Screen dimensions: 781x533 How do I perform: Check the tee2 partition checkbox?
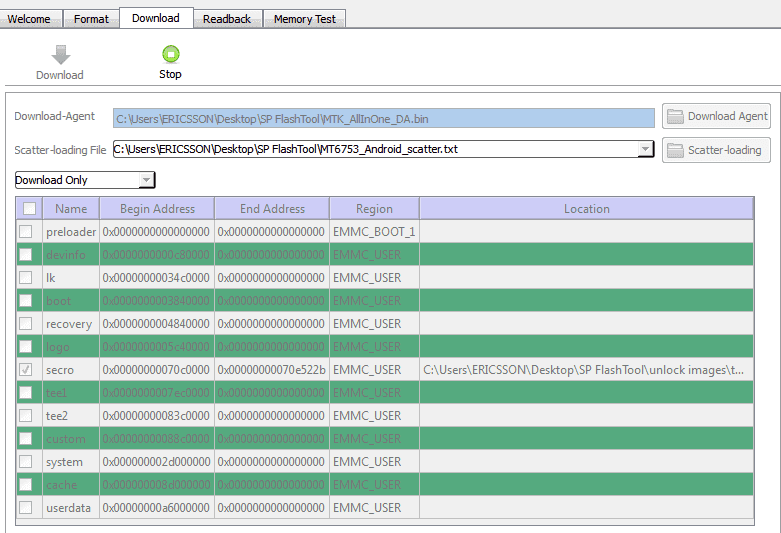pyautogui.click(x=25, y=415)
